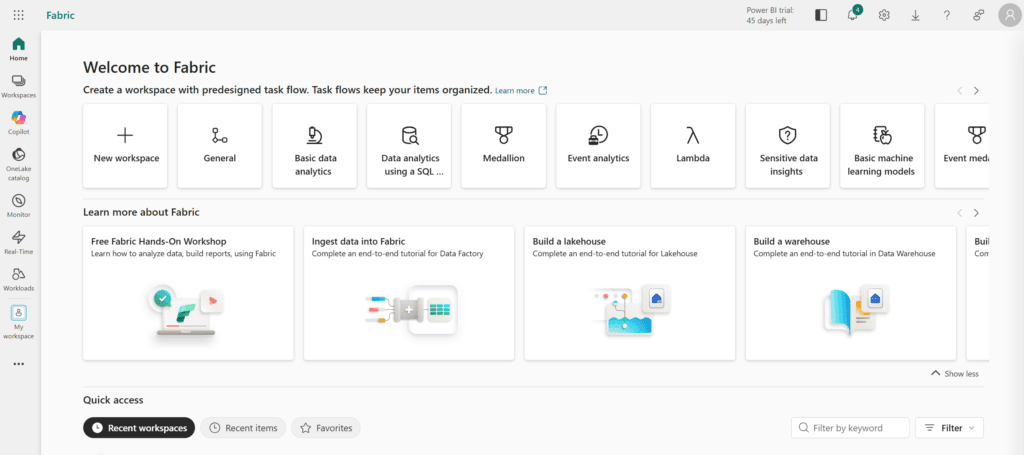Collapse learning section with Show less
The height and width of the screenshot is (455, 1024).
point(955,373)
